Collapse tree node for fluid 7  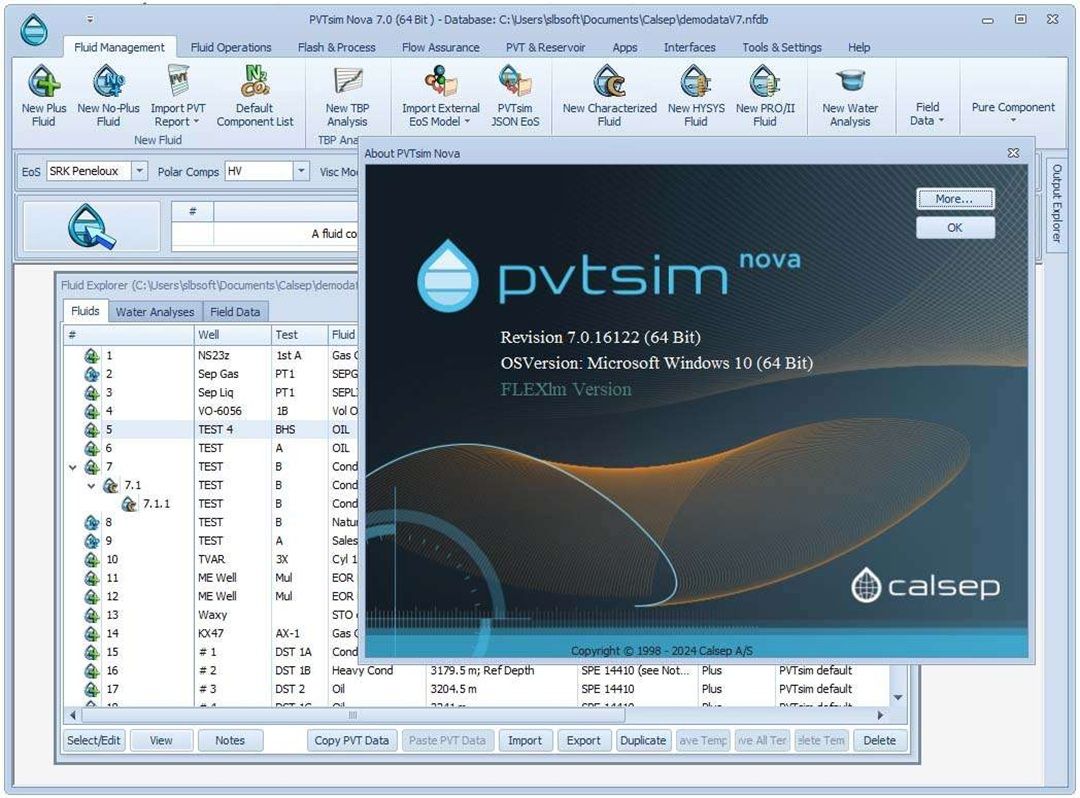(71, 466)
